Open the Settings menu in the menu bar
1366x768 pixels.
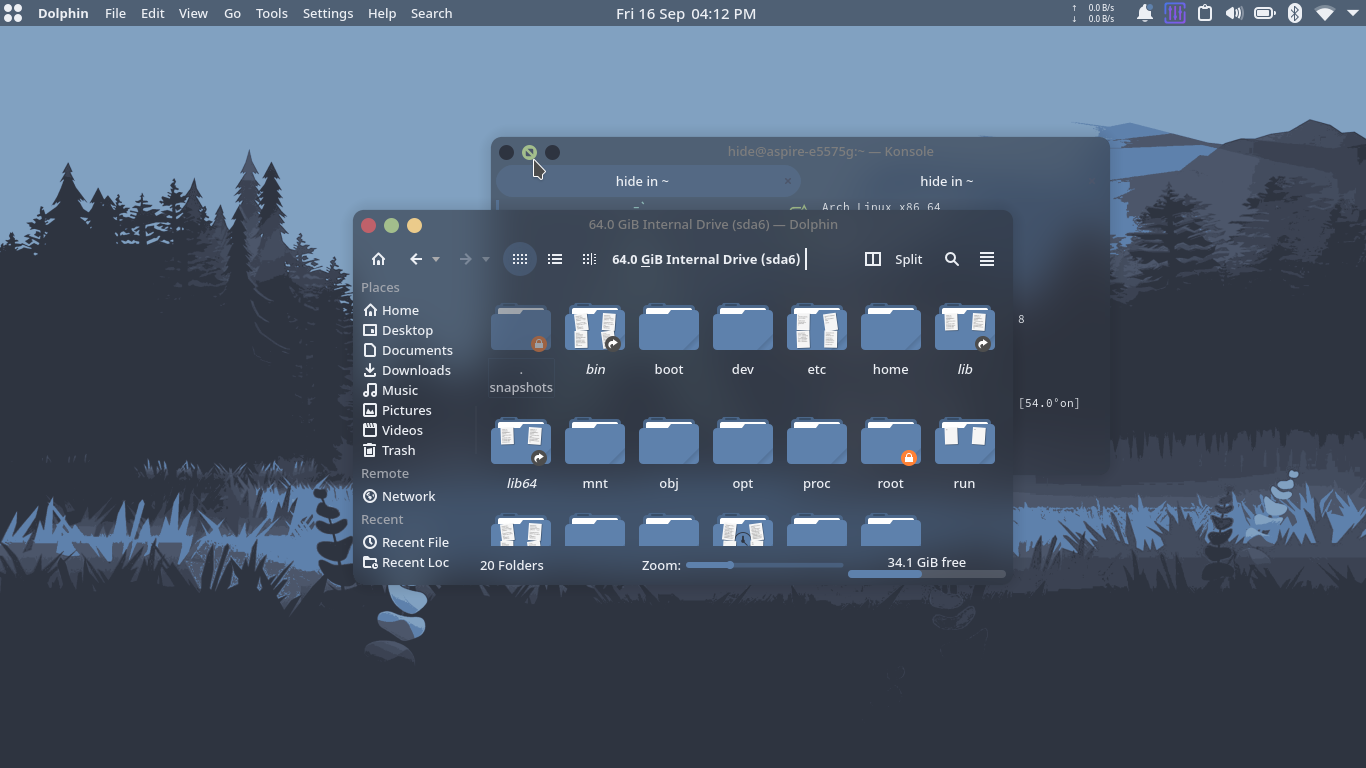coord(328,13)
